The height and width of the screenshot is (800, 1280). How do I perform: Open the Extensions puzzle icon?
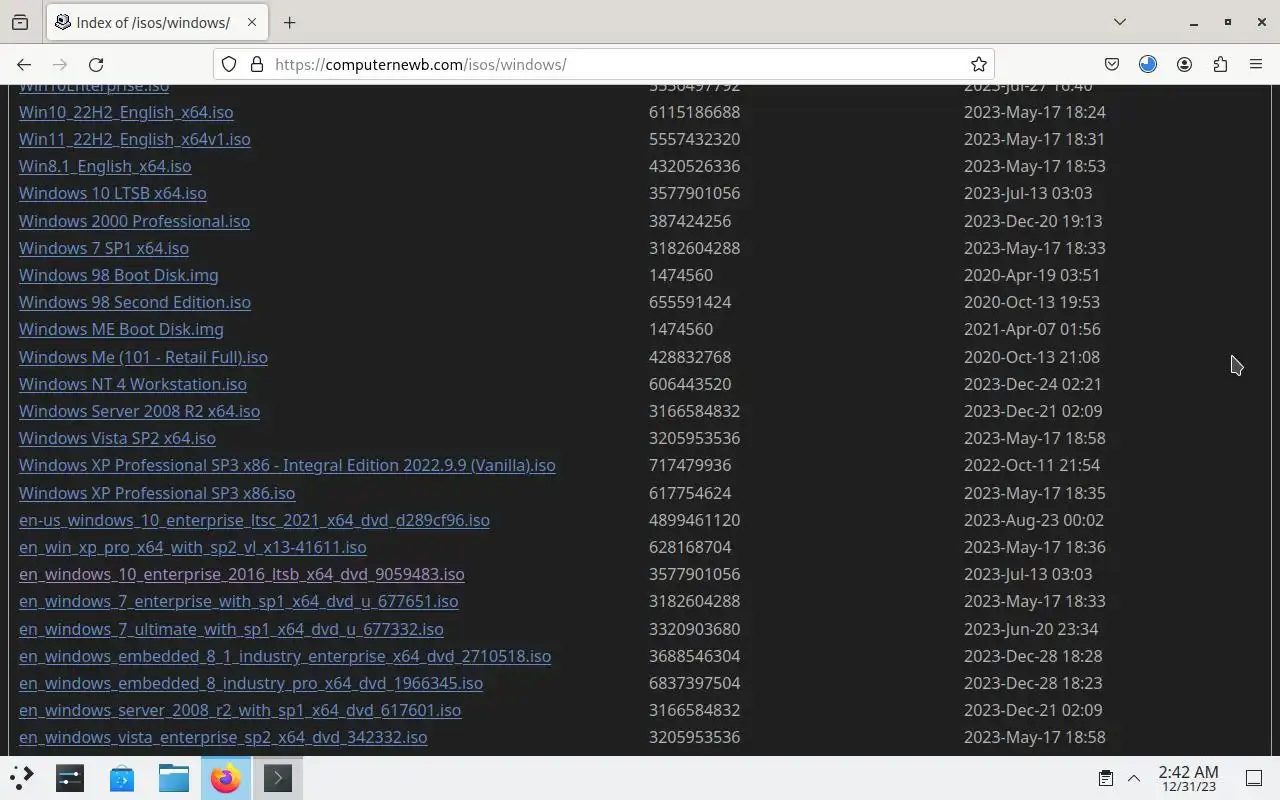pyautogui.click(x=1220, y=64)
